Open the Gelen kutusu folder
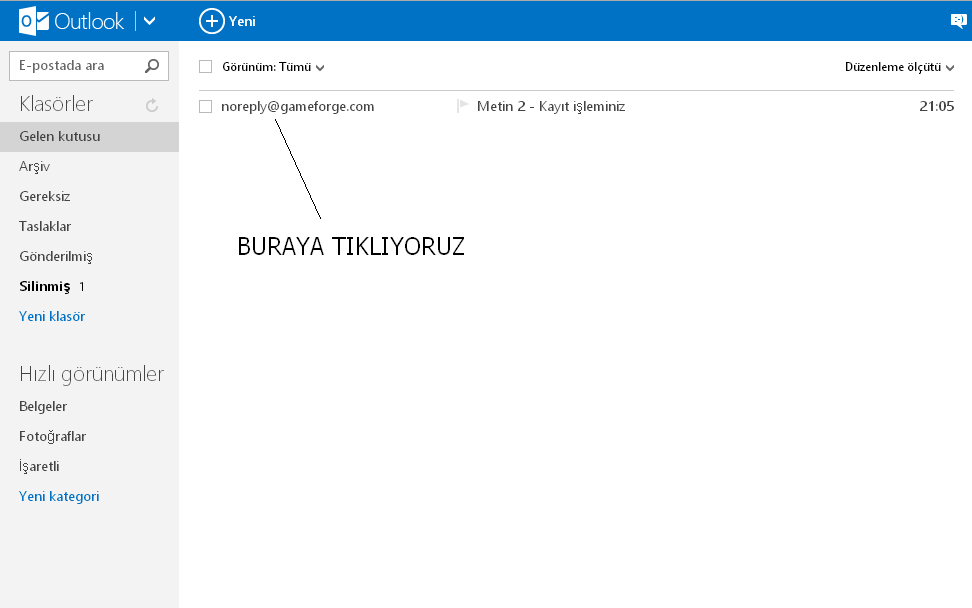This screenshot has height=608, width=972. (x=60, y=136)
